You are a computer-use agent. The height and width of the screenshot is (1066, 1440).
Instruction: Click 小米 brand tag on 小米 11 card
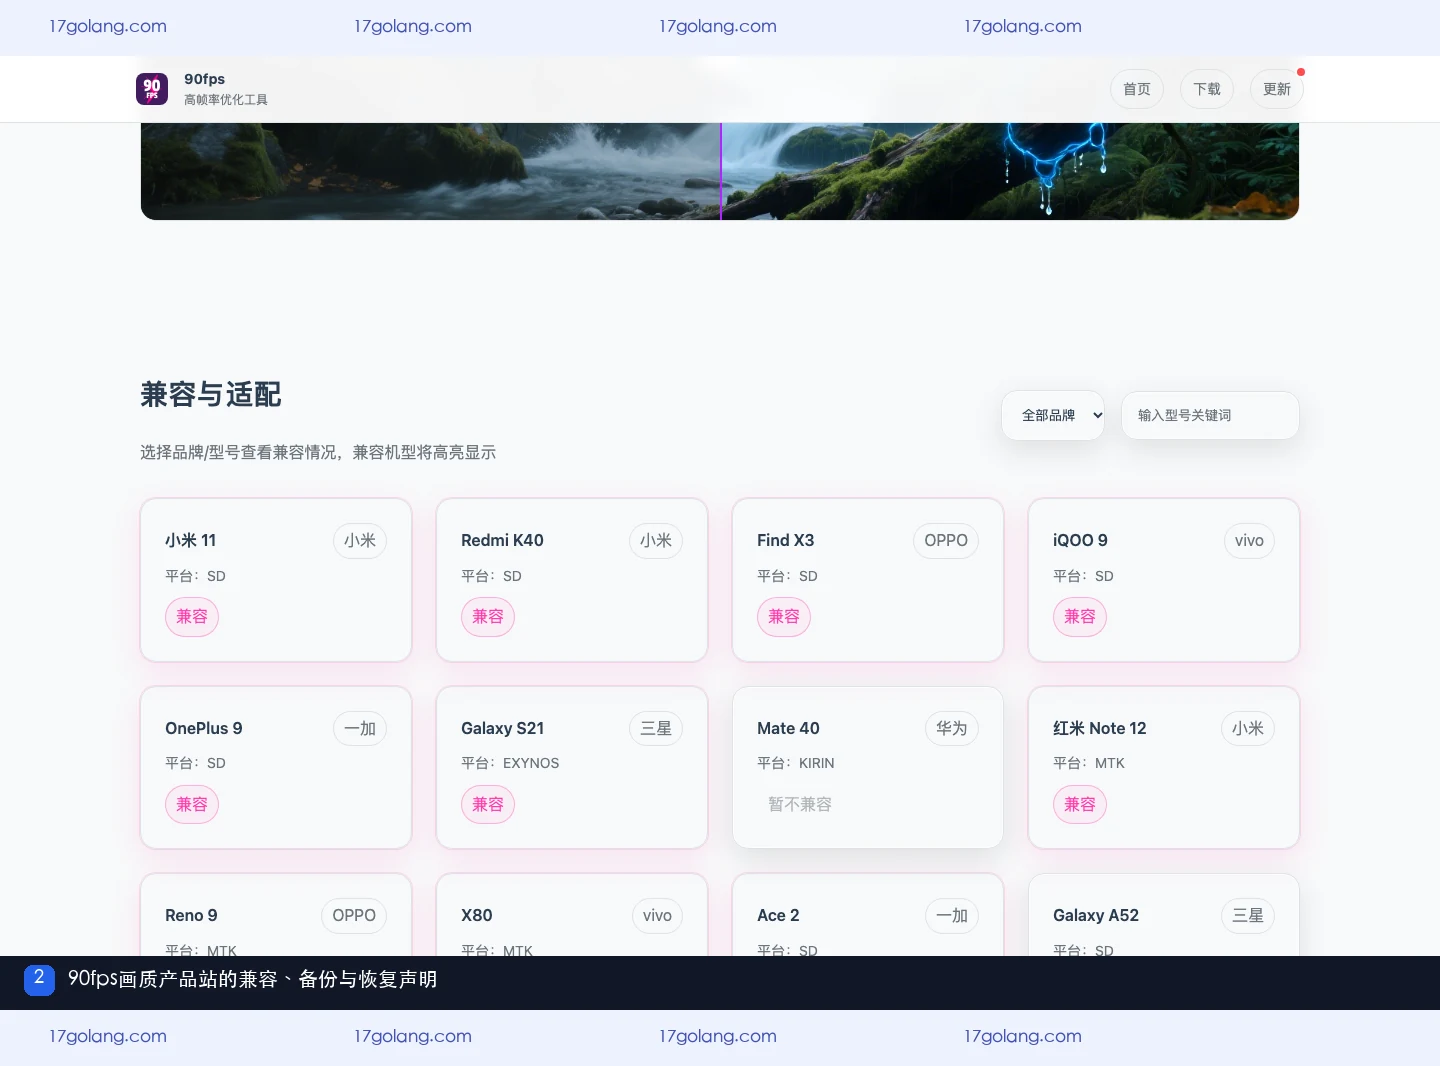tap(360, 540)
